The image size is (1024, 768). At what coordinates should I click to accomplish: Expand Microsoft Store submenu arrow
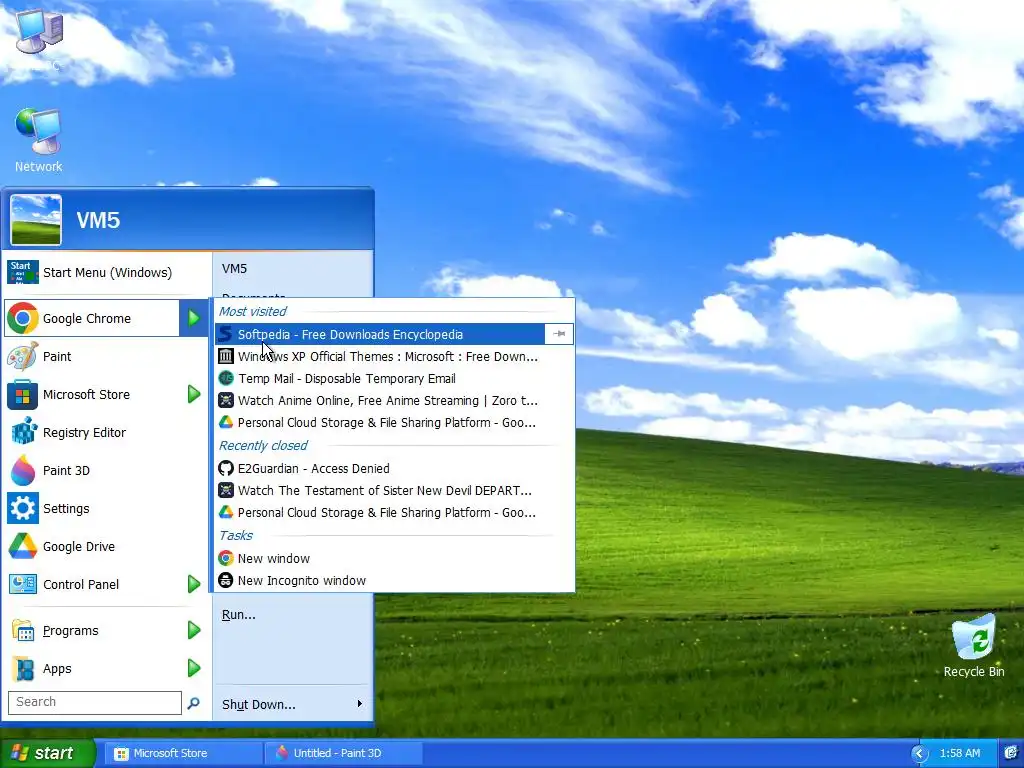[194, 394]
